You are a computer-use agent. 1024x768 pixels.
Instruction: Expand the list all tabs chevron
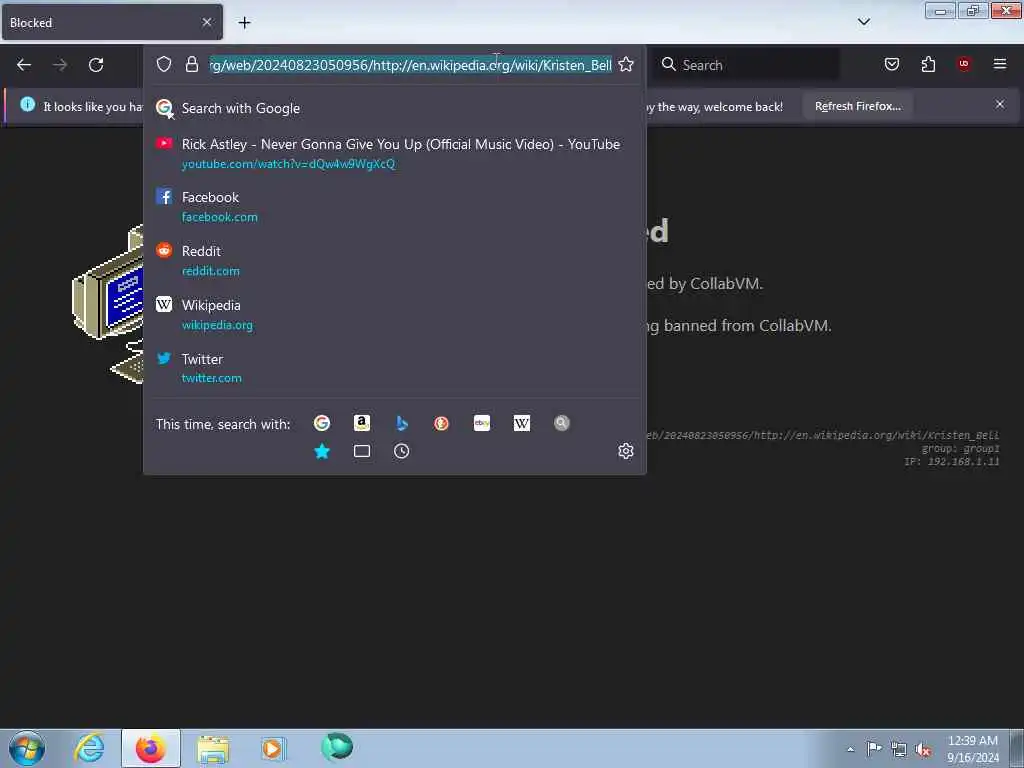tap(864, 22)
